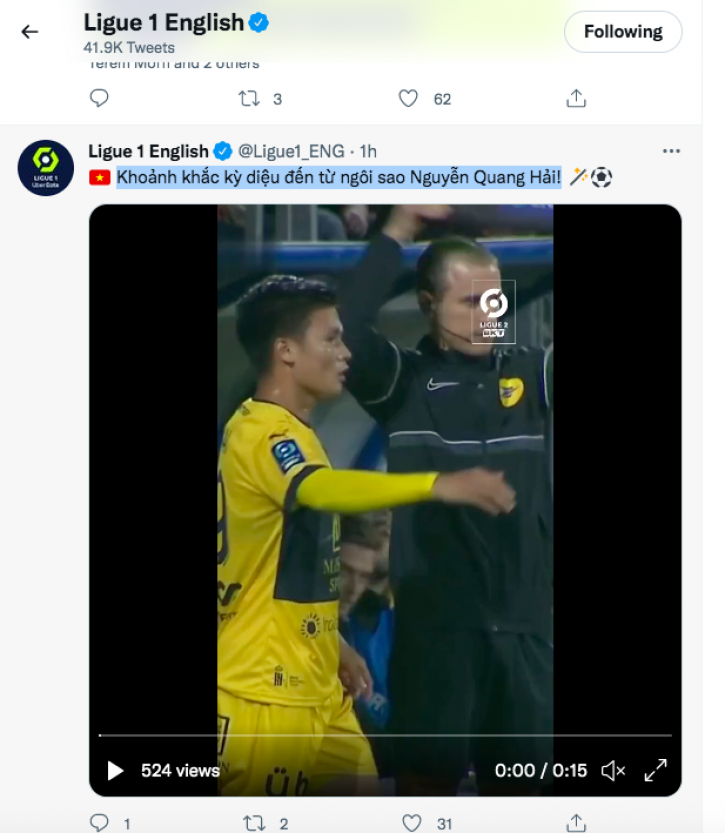Click the Following button
Viewport: 725px width, 833px height.
tap(622, 32)
